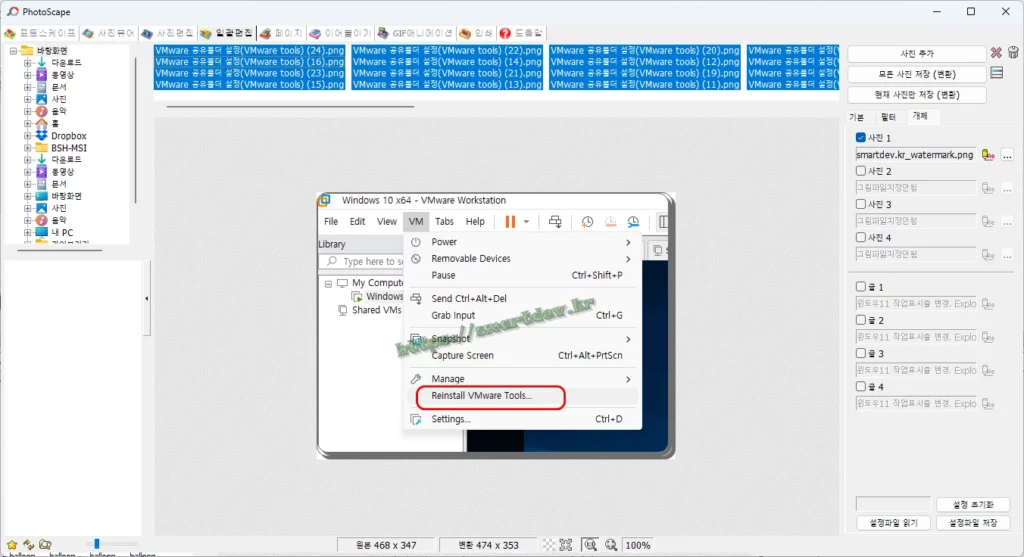Click the folder explore icon at bottom left

coord(45,544)
